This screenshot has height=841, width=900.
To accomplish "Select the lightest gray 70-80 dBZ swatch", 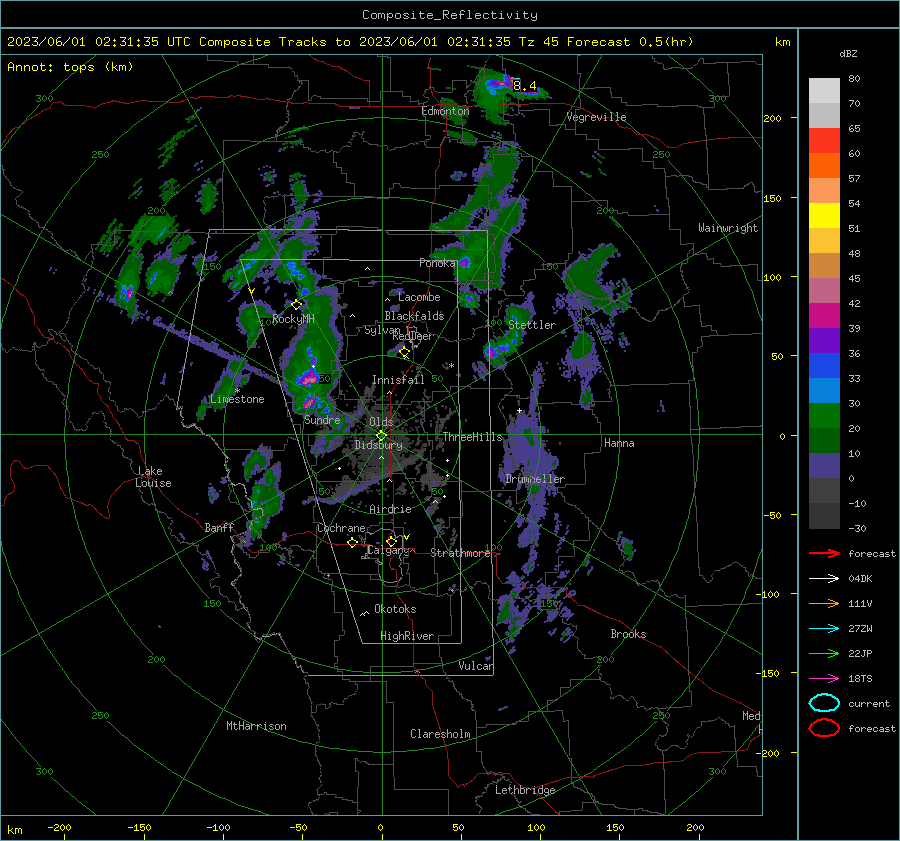I will [x=824, y=91].
